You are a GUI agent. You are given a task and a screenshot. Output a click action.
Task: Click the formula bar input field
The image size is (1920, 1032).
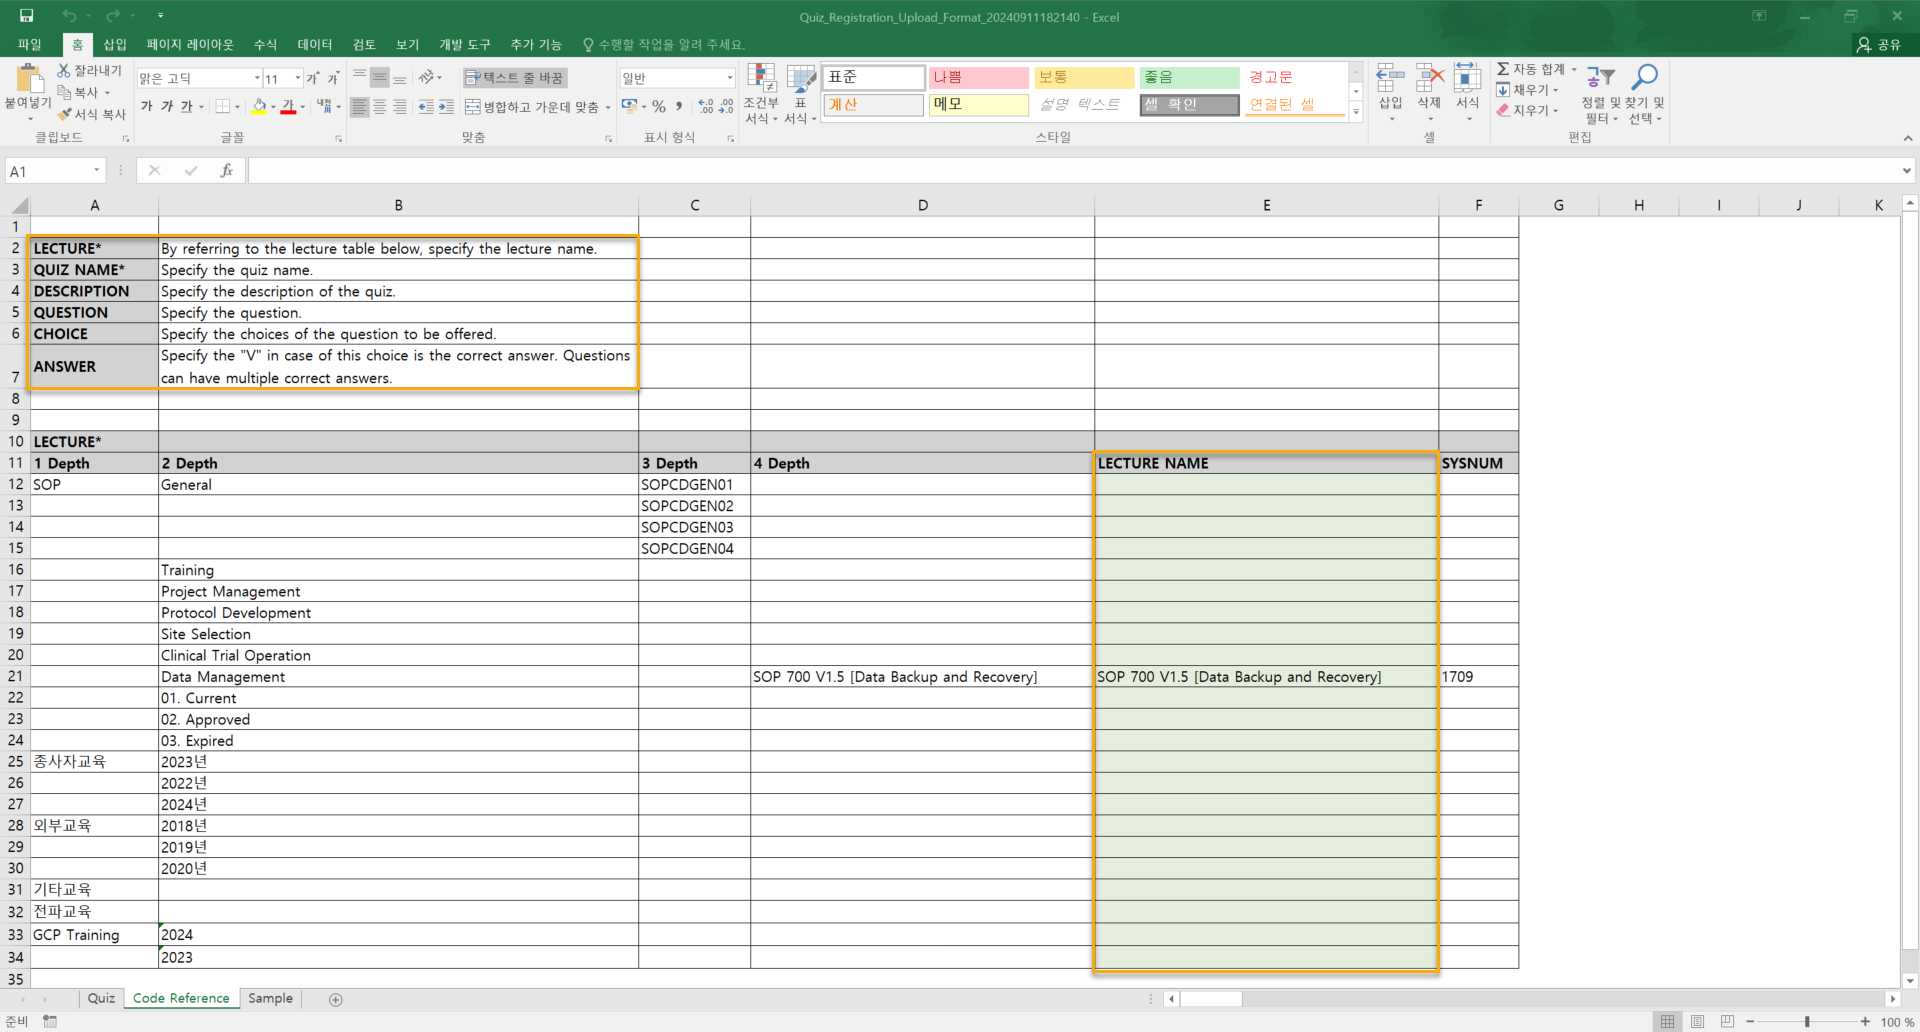pyautogui.click(x=1070, y=171)
